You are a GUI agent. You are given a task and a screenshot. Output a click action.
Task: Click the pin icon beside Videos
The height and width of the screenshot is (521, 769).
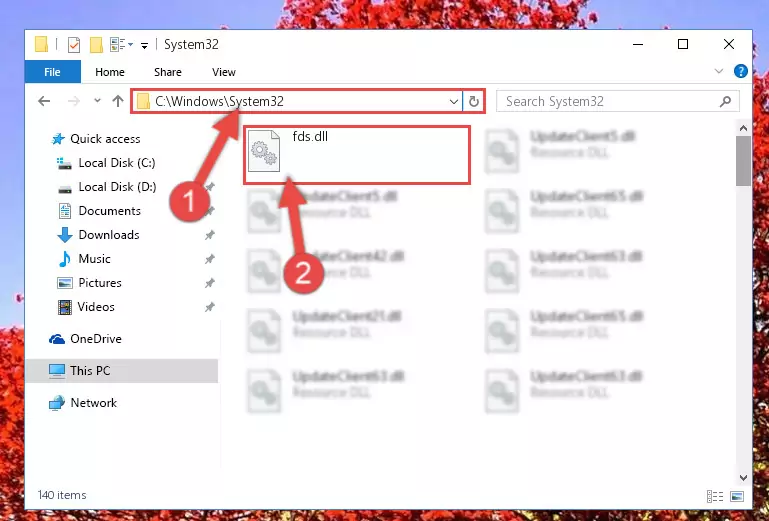[x=209, y=307]
